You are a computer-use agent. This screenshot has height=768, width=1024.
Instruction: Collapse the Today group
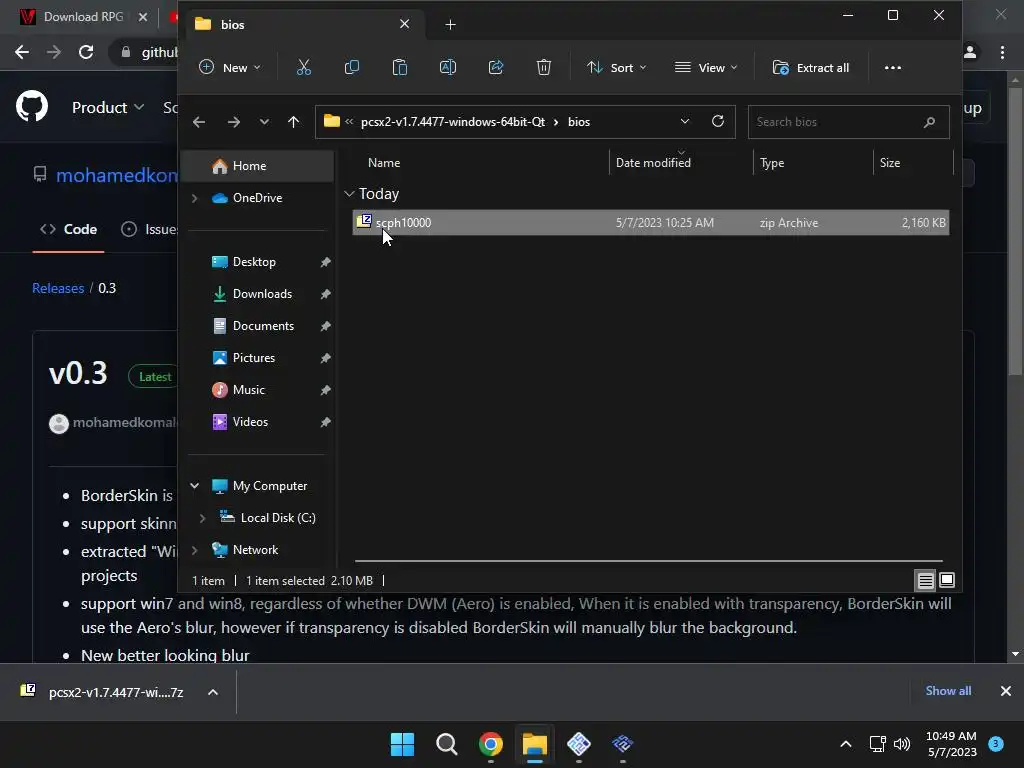[349, 194]
